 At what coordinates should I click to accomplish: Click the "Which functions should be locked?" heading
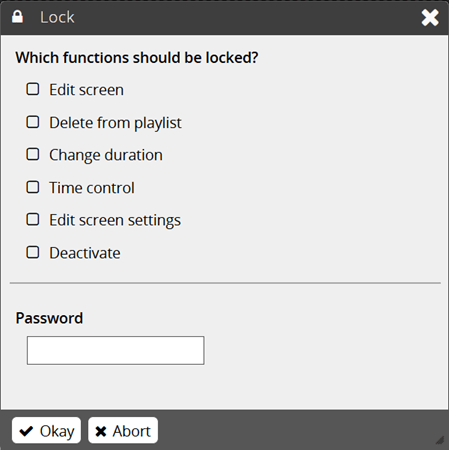(x=137, y=57)
